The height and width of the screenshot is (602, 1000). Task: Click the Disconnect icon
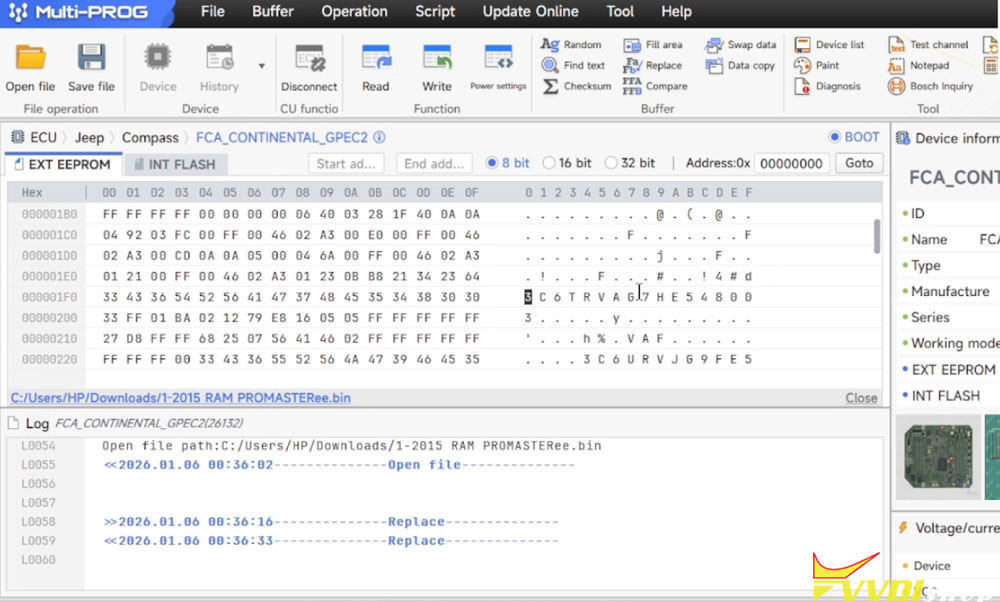tap(309, 59)
